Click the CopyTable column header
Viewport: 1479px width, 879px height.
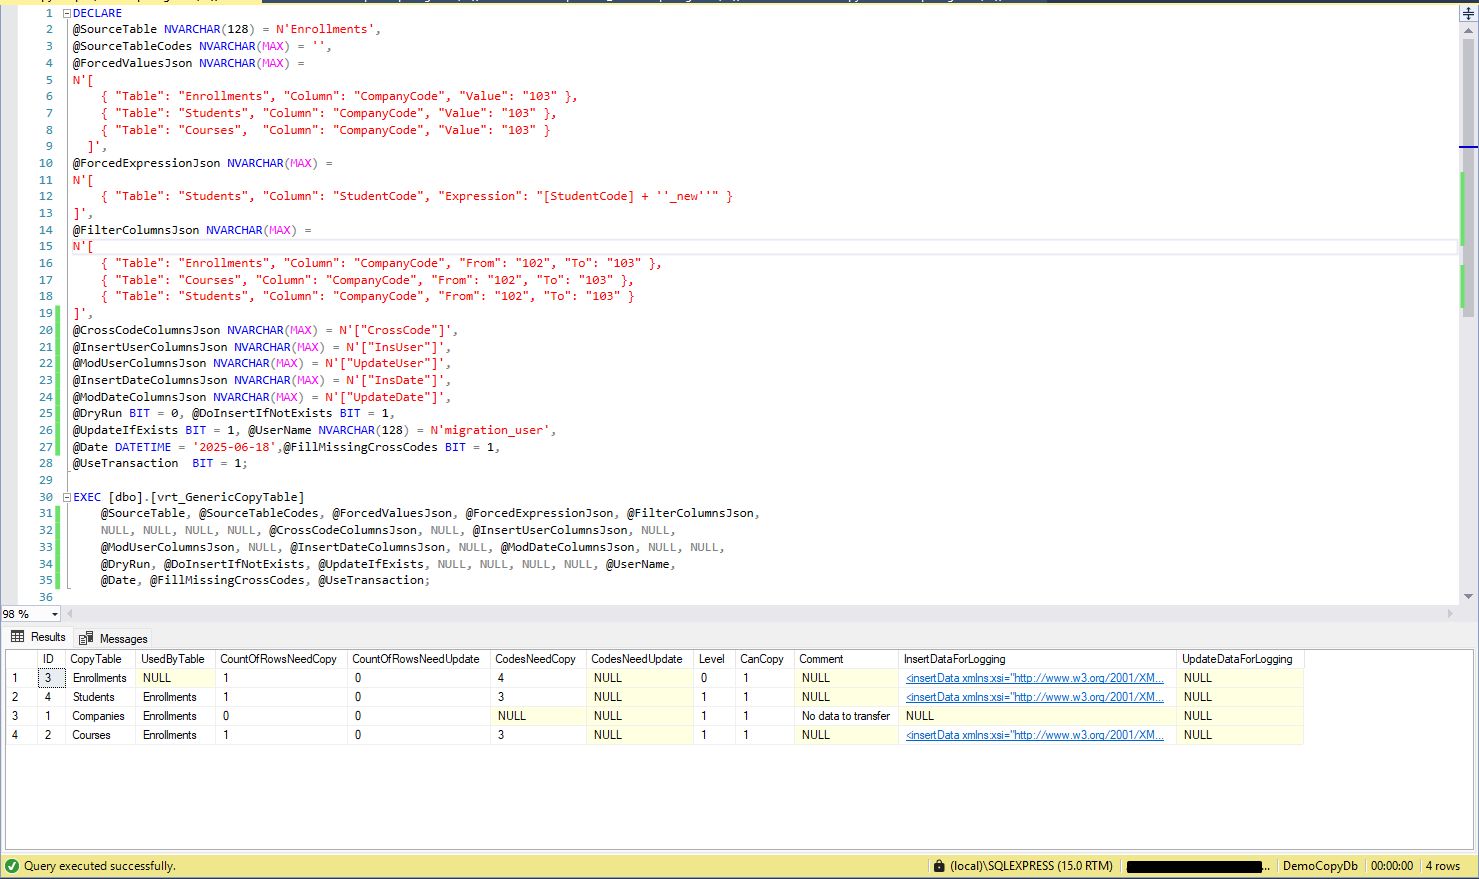click(96, 659)
